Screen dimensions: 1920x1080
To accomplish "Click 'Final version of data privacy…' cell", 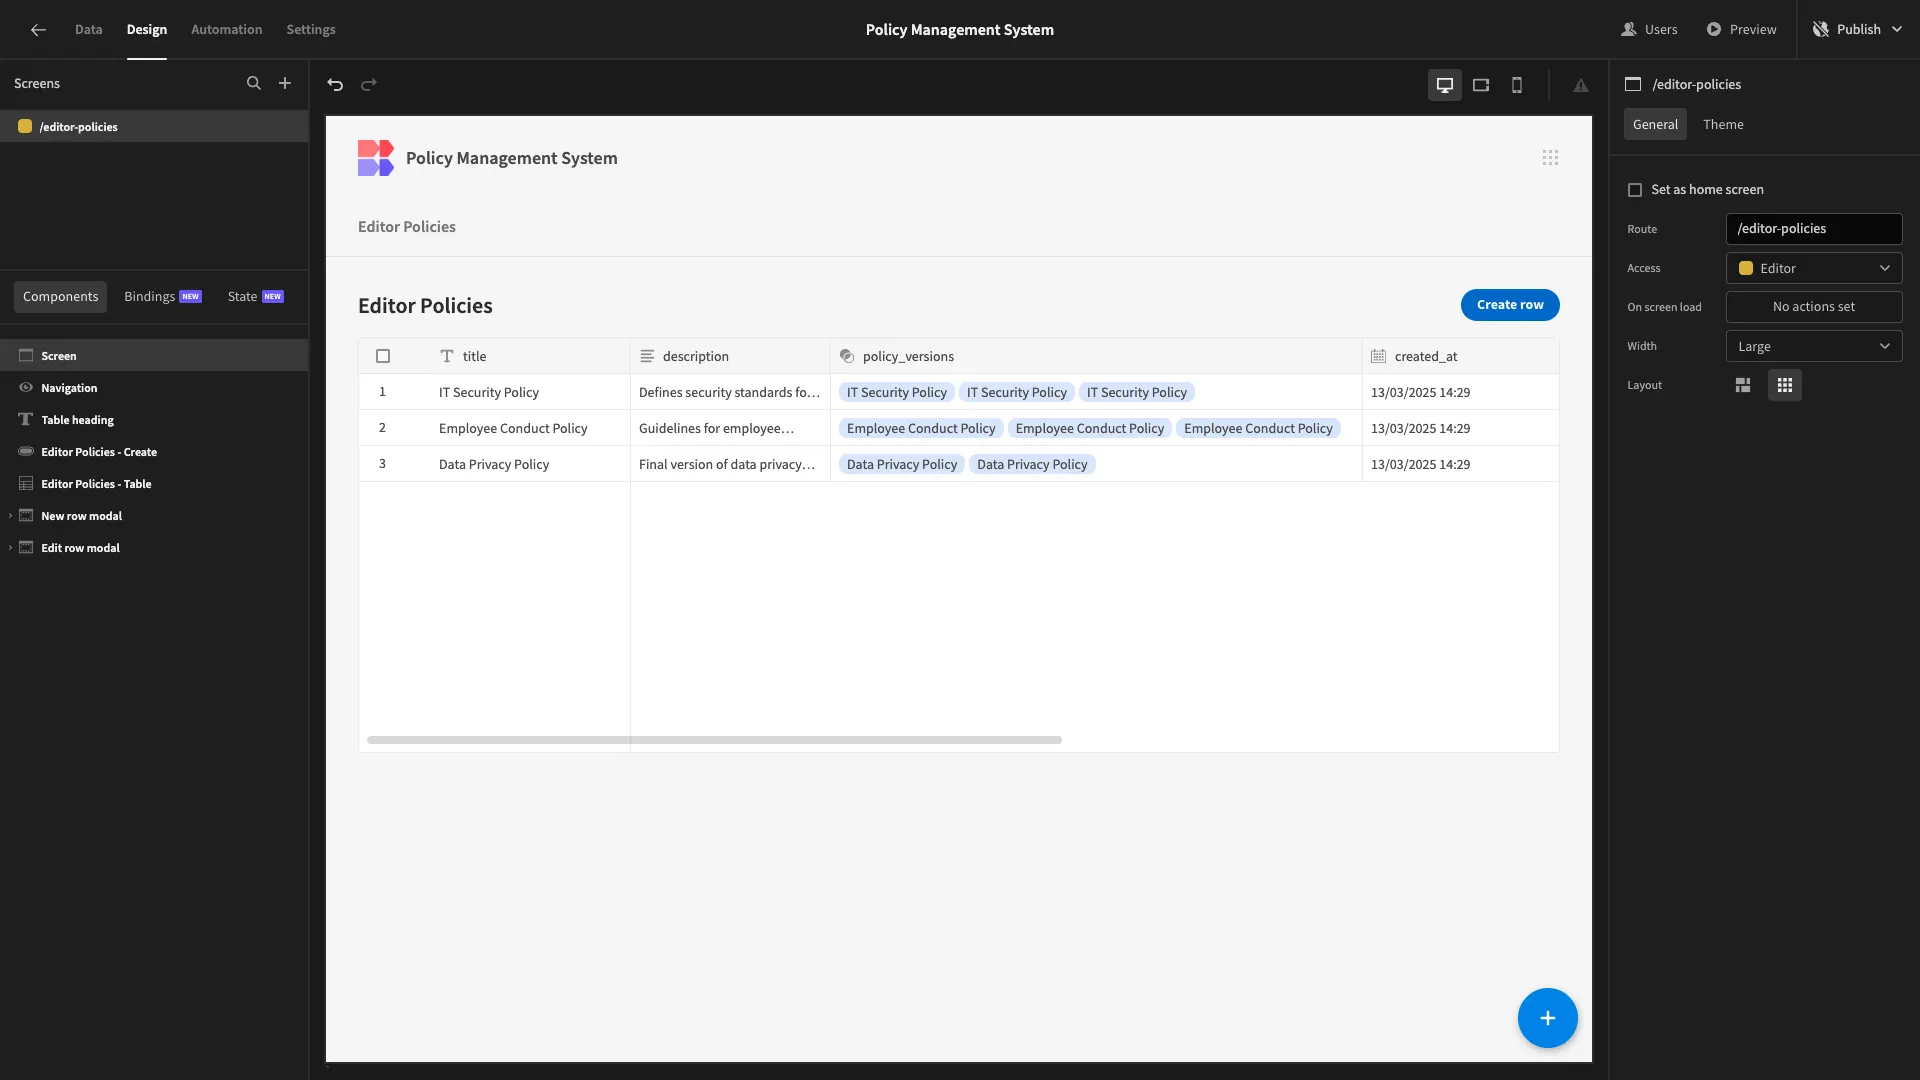I will pos(730,465).
